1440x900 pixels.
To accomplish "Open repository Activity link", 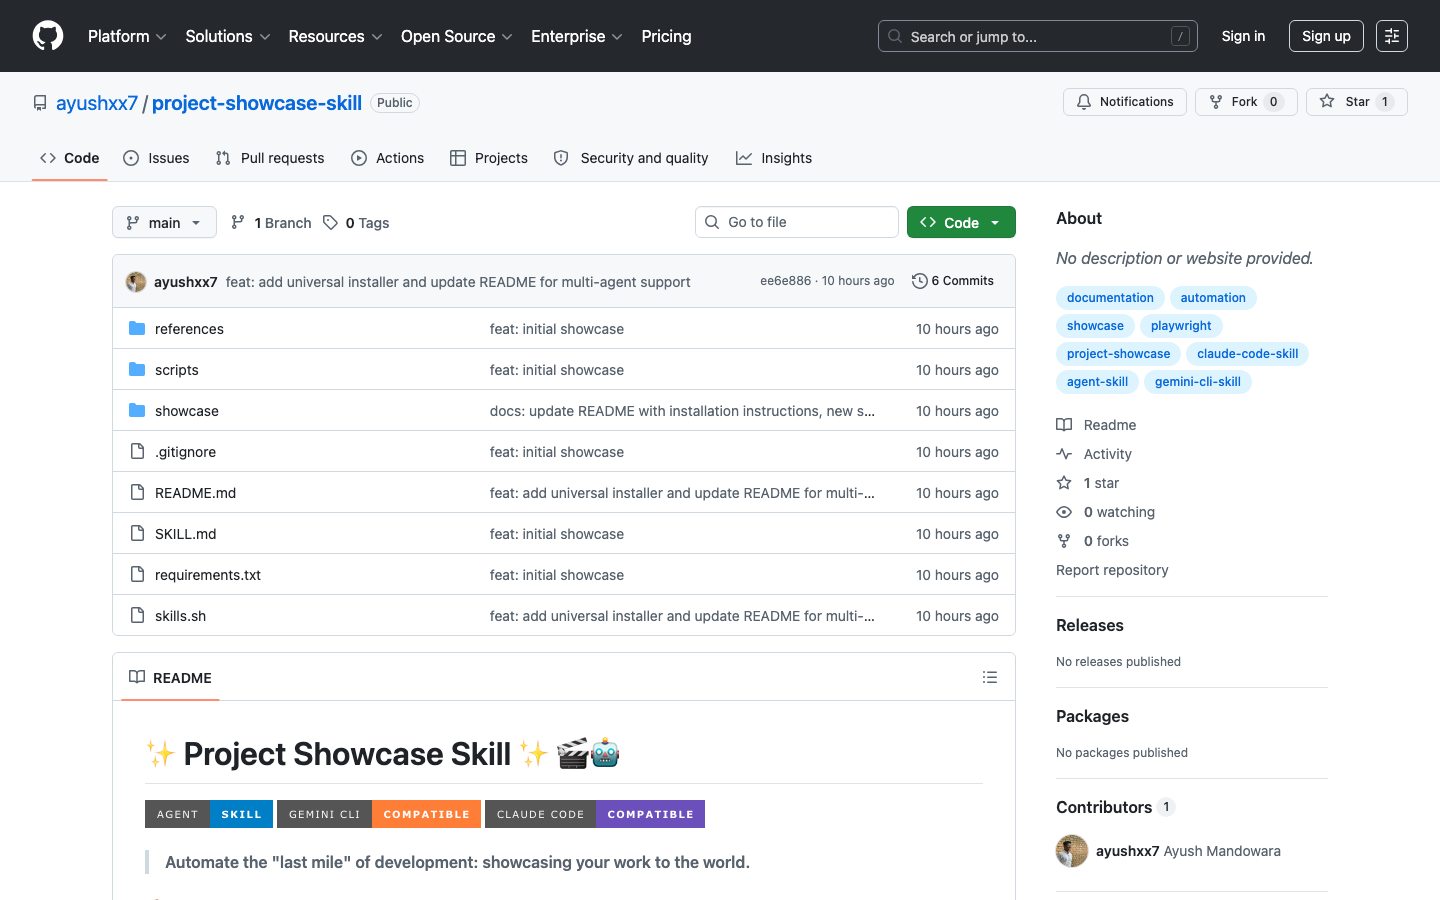I will pos(1094,454).
